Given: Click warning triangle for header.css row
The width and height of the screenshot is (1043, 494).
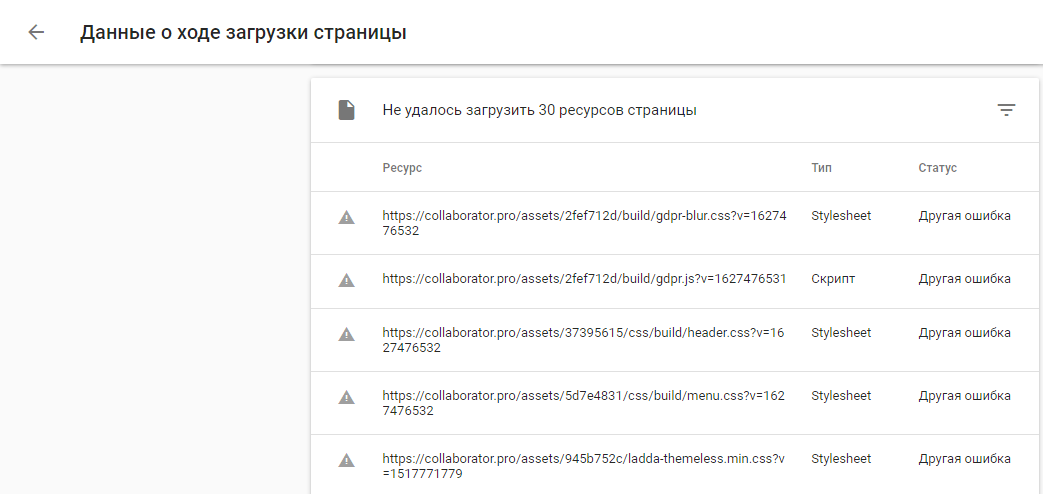Looking at the screenshot, I should [346, 334].
